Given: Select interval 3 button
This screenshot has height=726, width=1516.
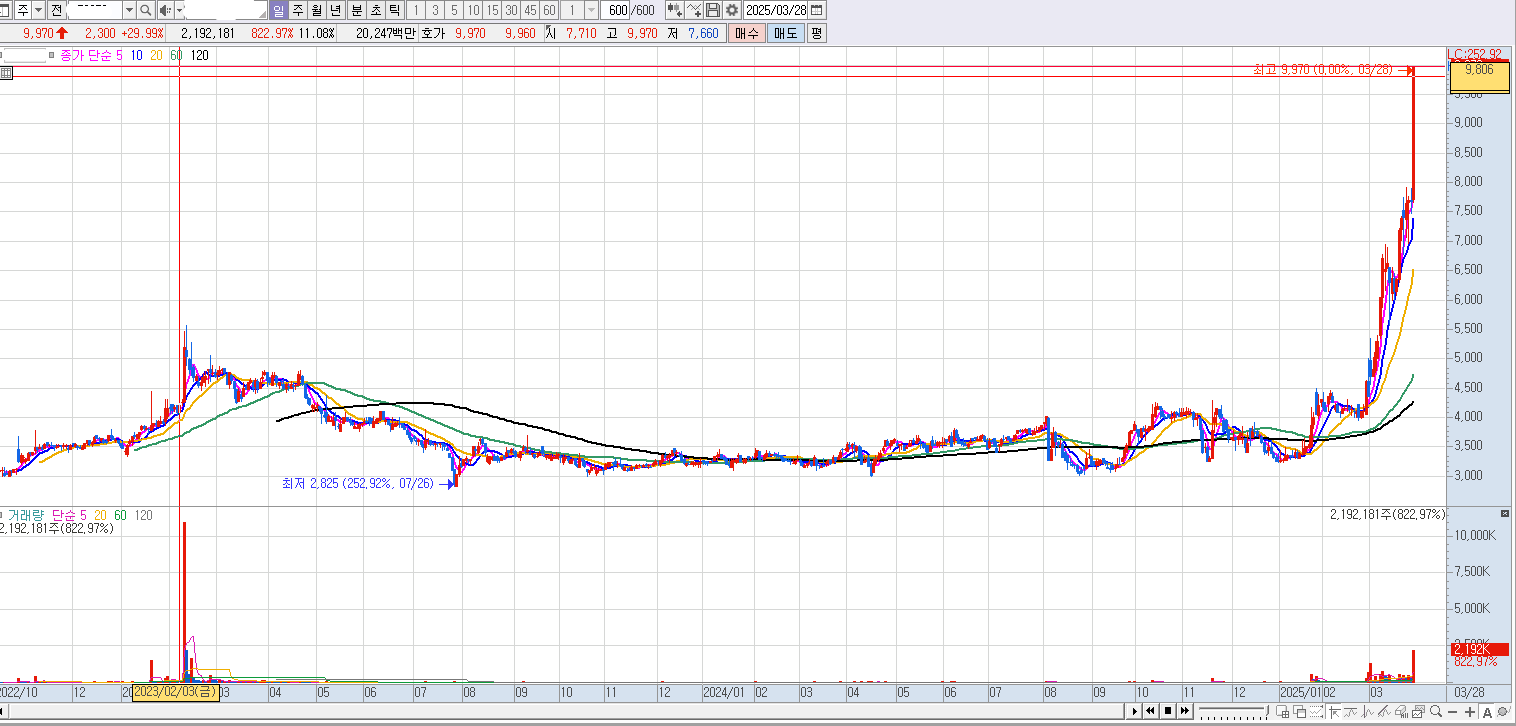Looking at the screenshot, I should (x=435, y=10).
